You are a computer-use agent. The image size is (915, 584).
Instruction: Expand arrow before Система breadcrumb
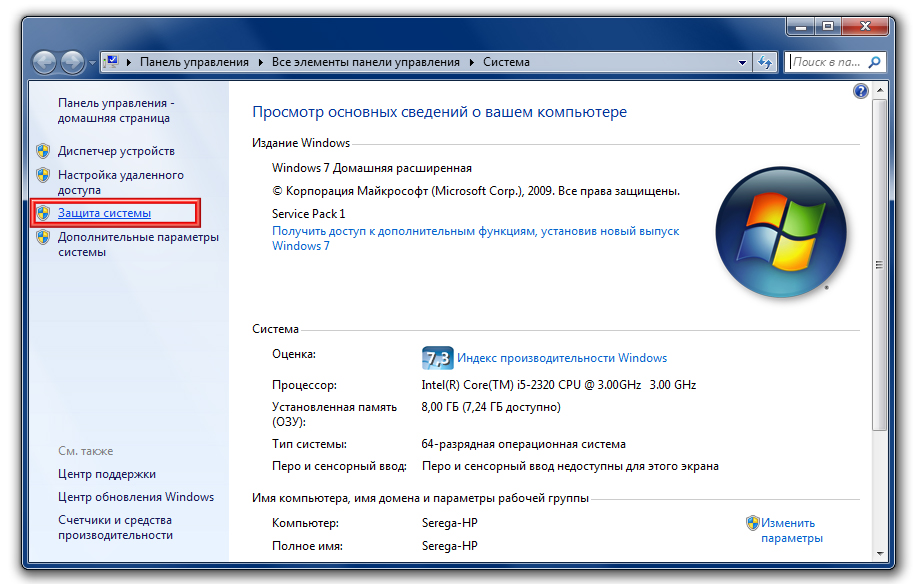pos(472,62)
